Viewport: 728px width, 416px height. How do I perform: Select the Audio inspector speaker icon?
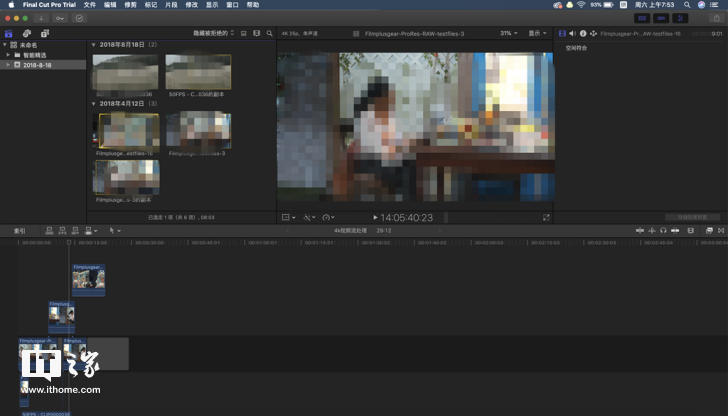coord(572,33)
